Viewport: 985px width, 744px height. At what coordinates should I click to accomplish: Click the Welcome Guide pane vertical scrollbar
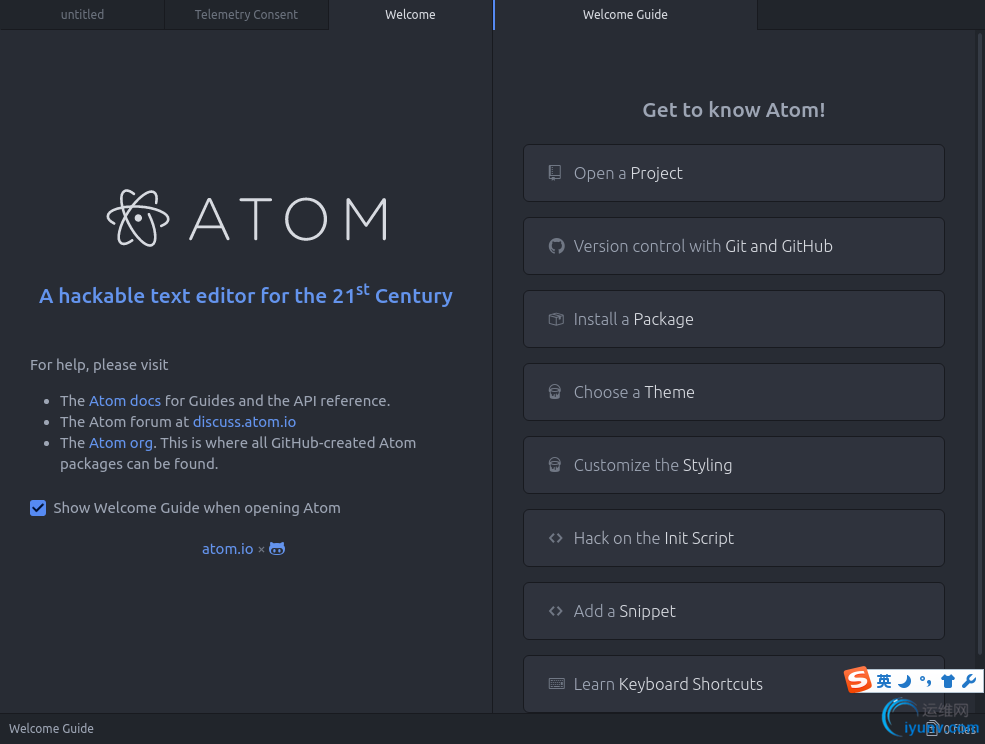point(980,346)
